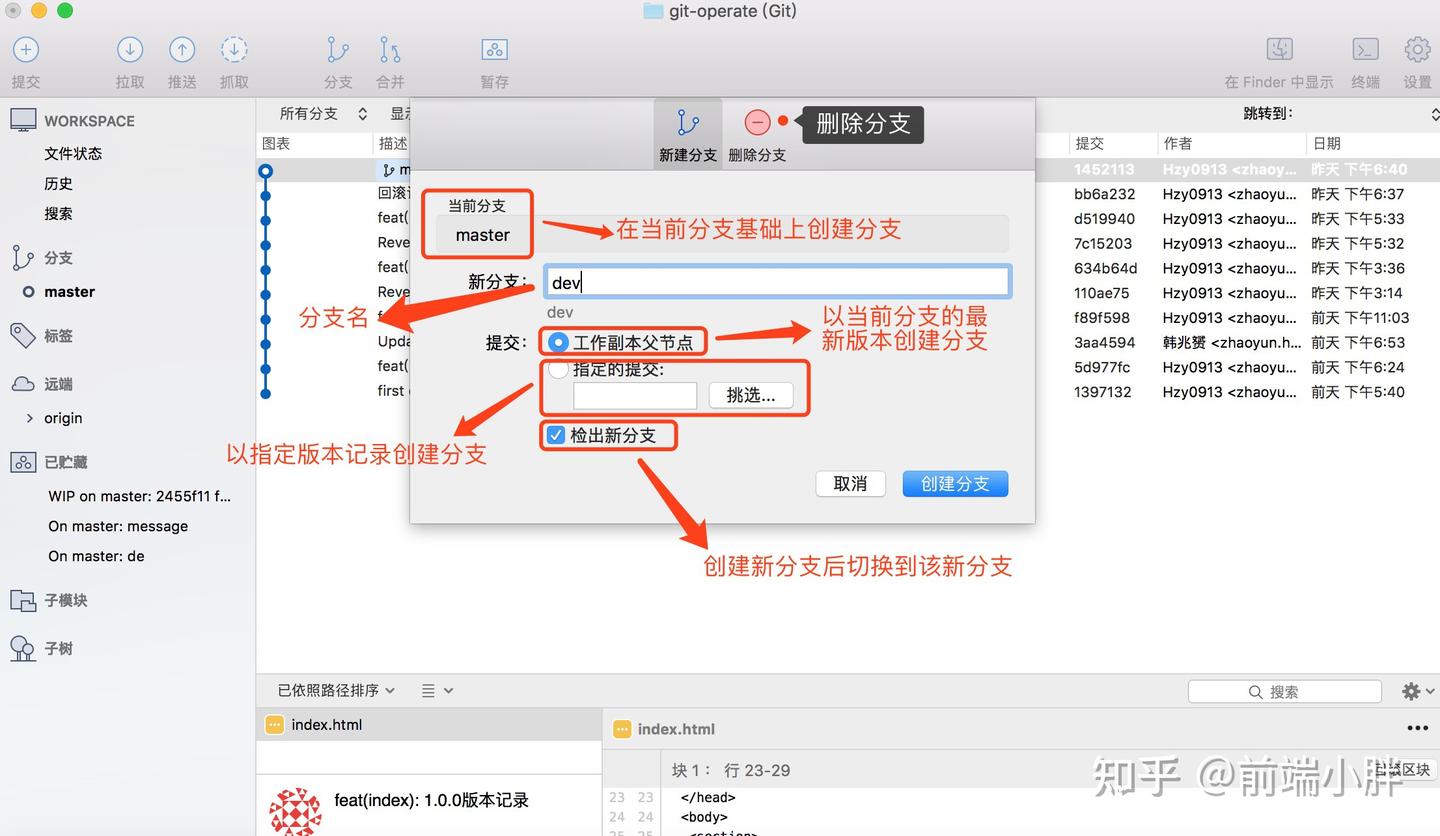Click the 挑选... commit picker button

tap(751, 396)
